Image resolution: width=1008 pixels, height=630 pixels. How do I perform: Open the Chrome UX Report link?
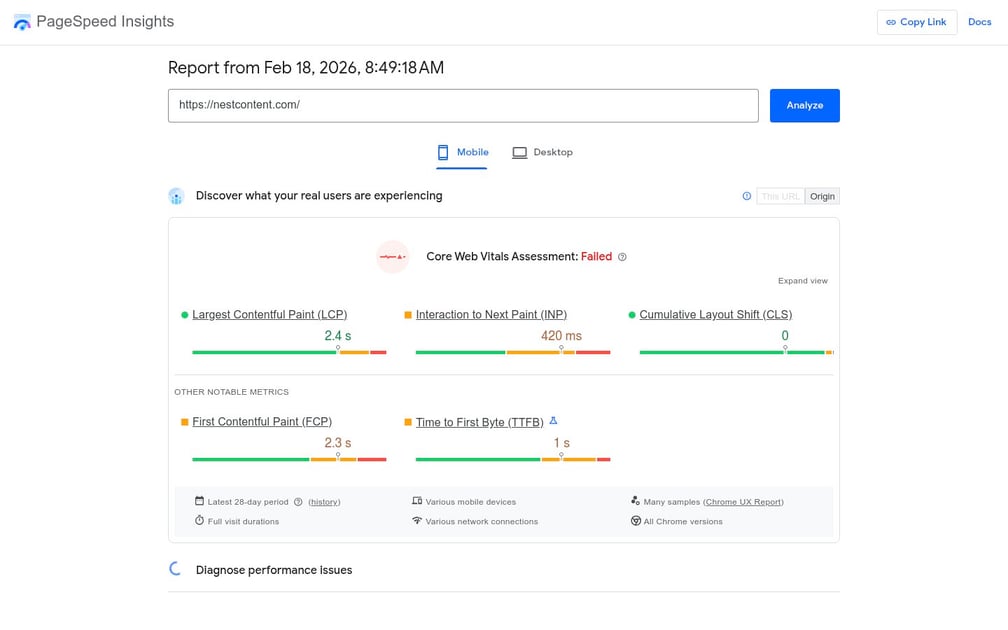[x=743, y=502]
